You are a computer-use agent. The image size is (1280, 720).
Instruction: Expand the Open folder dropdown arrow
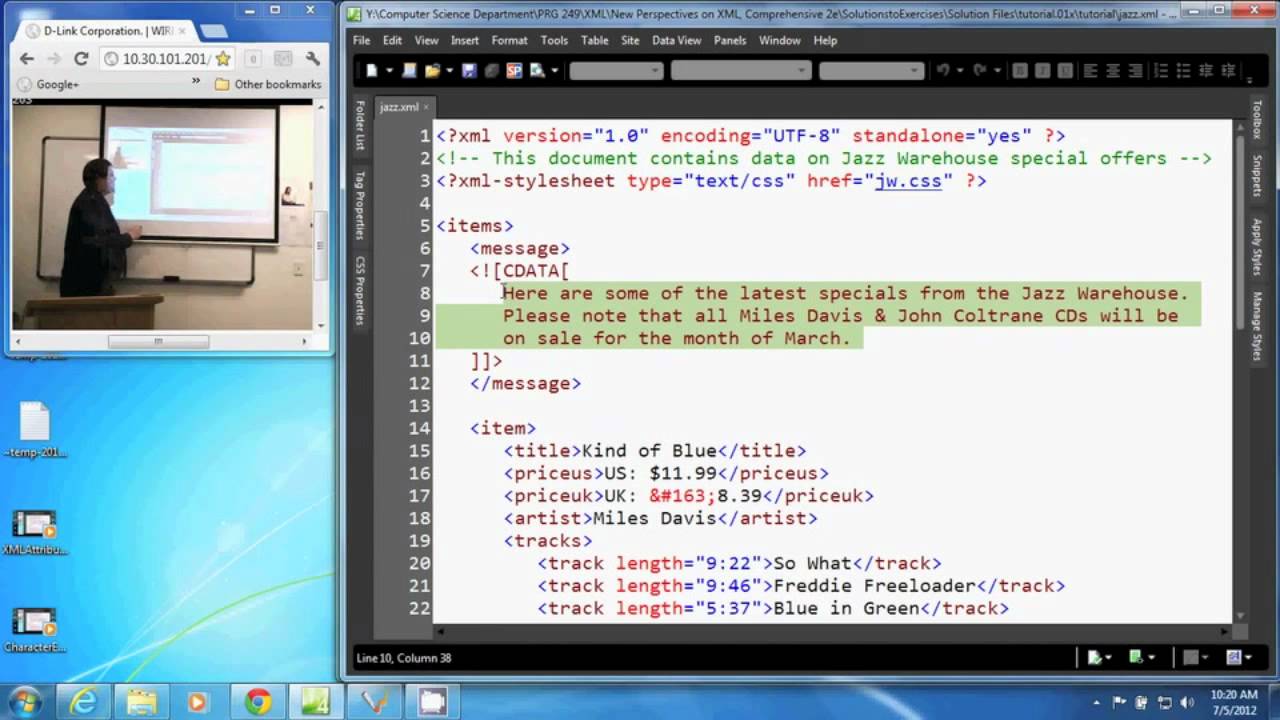click(449, 70)
